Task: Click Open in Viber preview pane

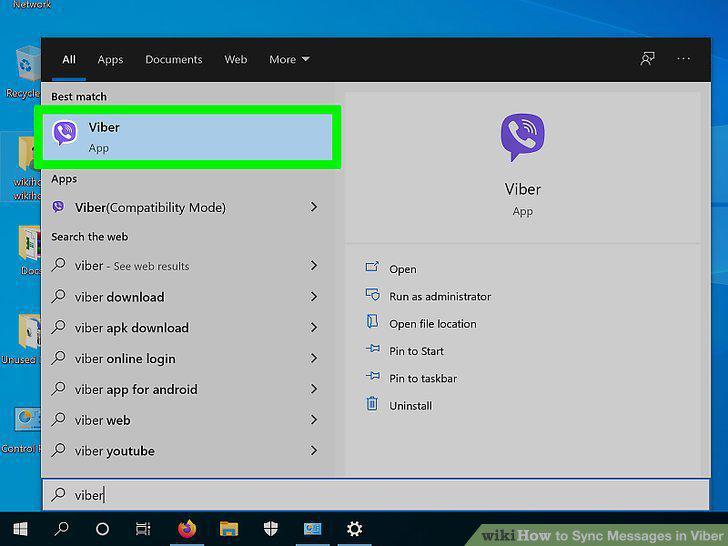Action: coord(403,269)
